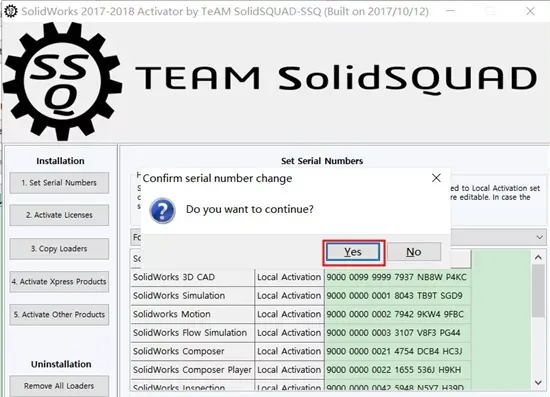Screen dimensions: 550x397
Task: Click Activate Xpress Products
Action: (59, 282)
